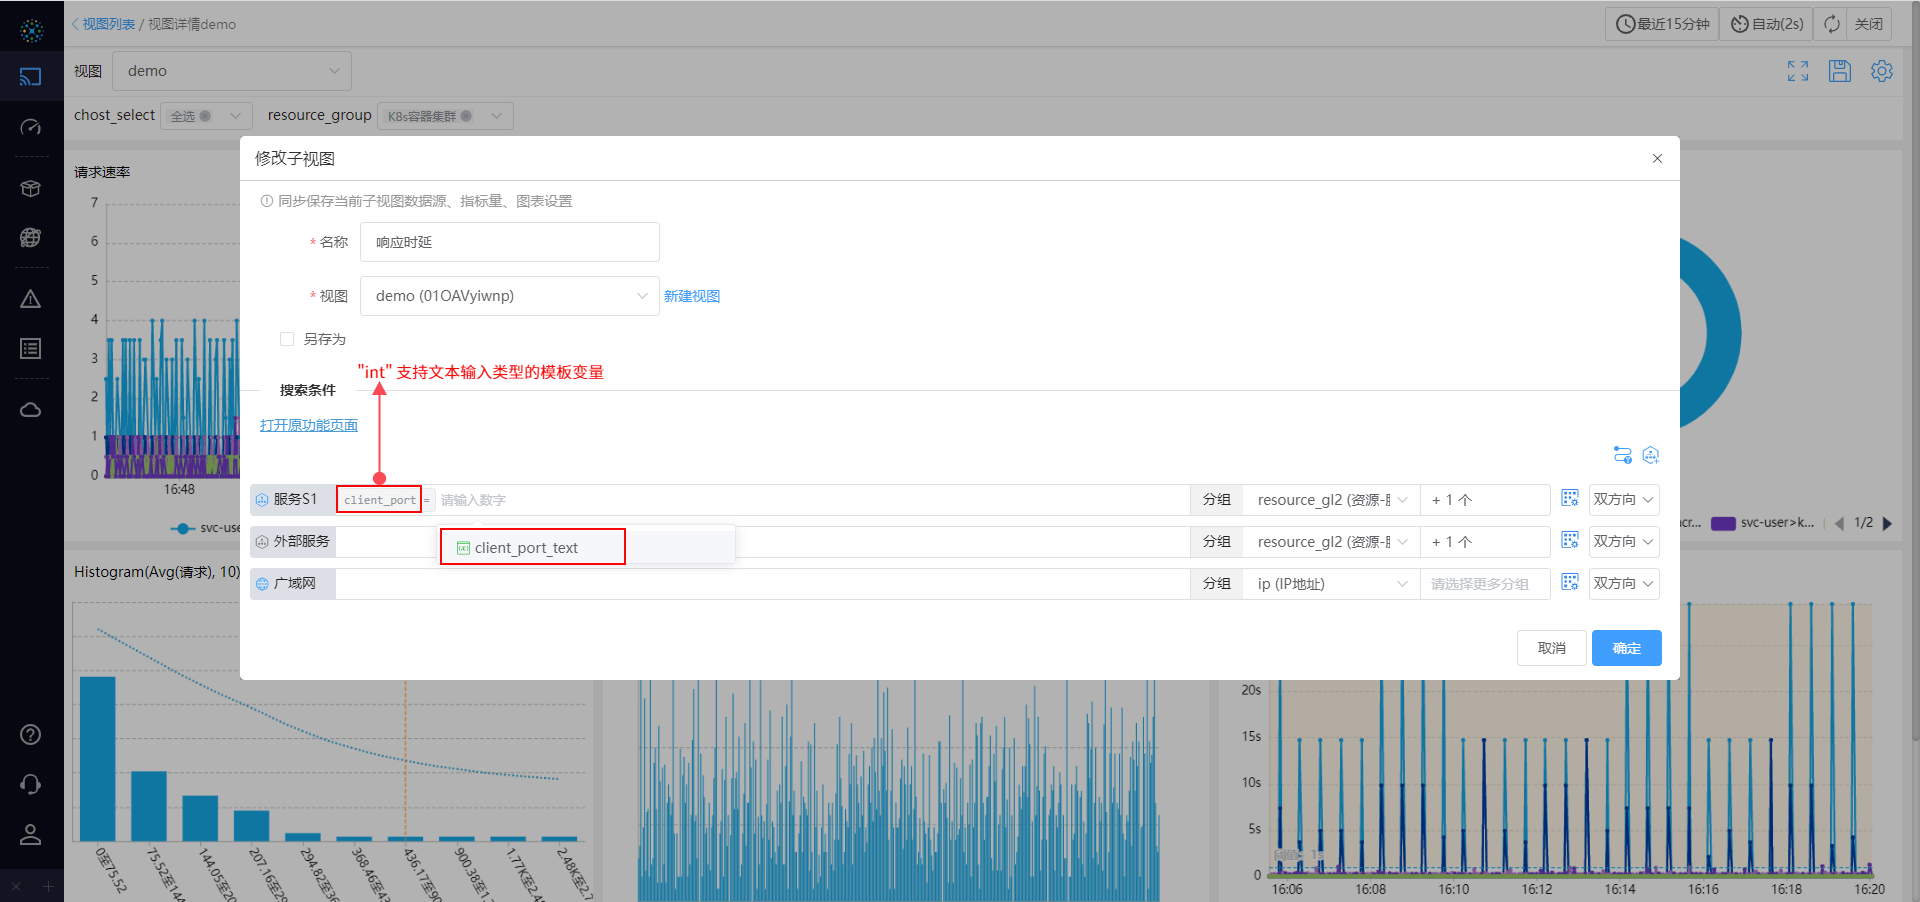Save the view using the floppy disk icon
This screenshot has height=902, width=1920.
tap(1840, 71)
